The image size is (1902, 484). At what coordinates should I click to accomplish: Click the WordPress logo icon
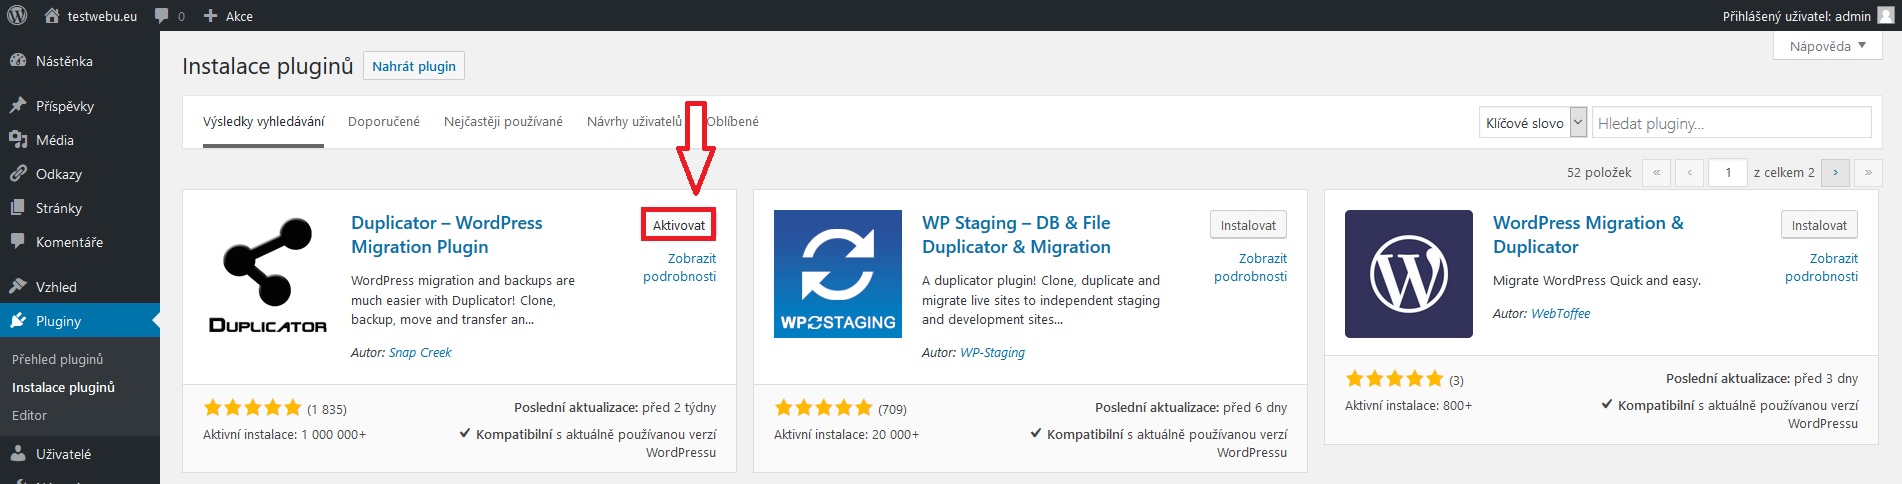click(x=16, y=15)
